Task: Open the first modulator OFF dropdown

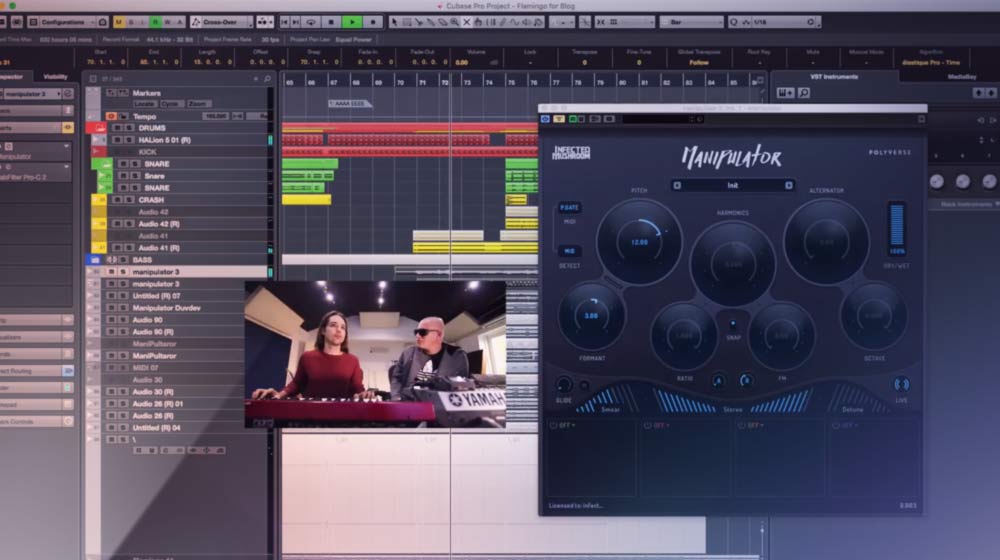Action: pos(567,425)
